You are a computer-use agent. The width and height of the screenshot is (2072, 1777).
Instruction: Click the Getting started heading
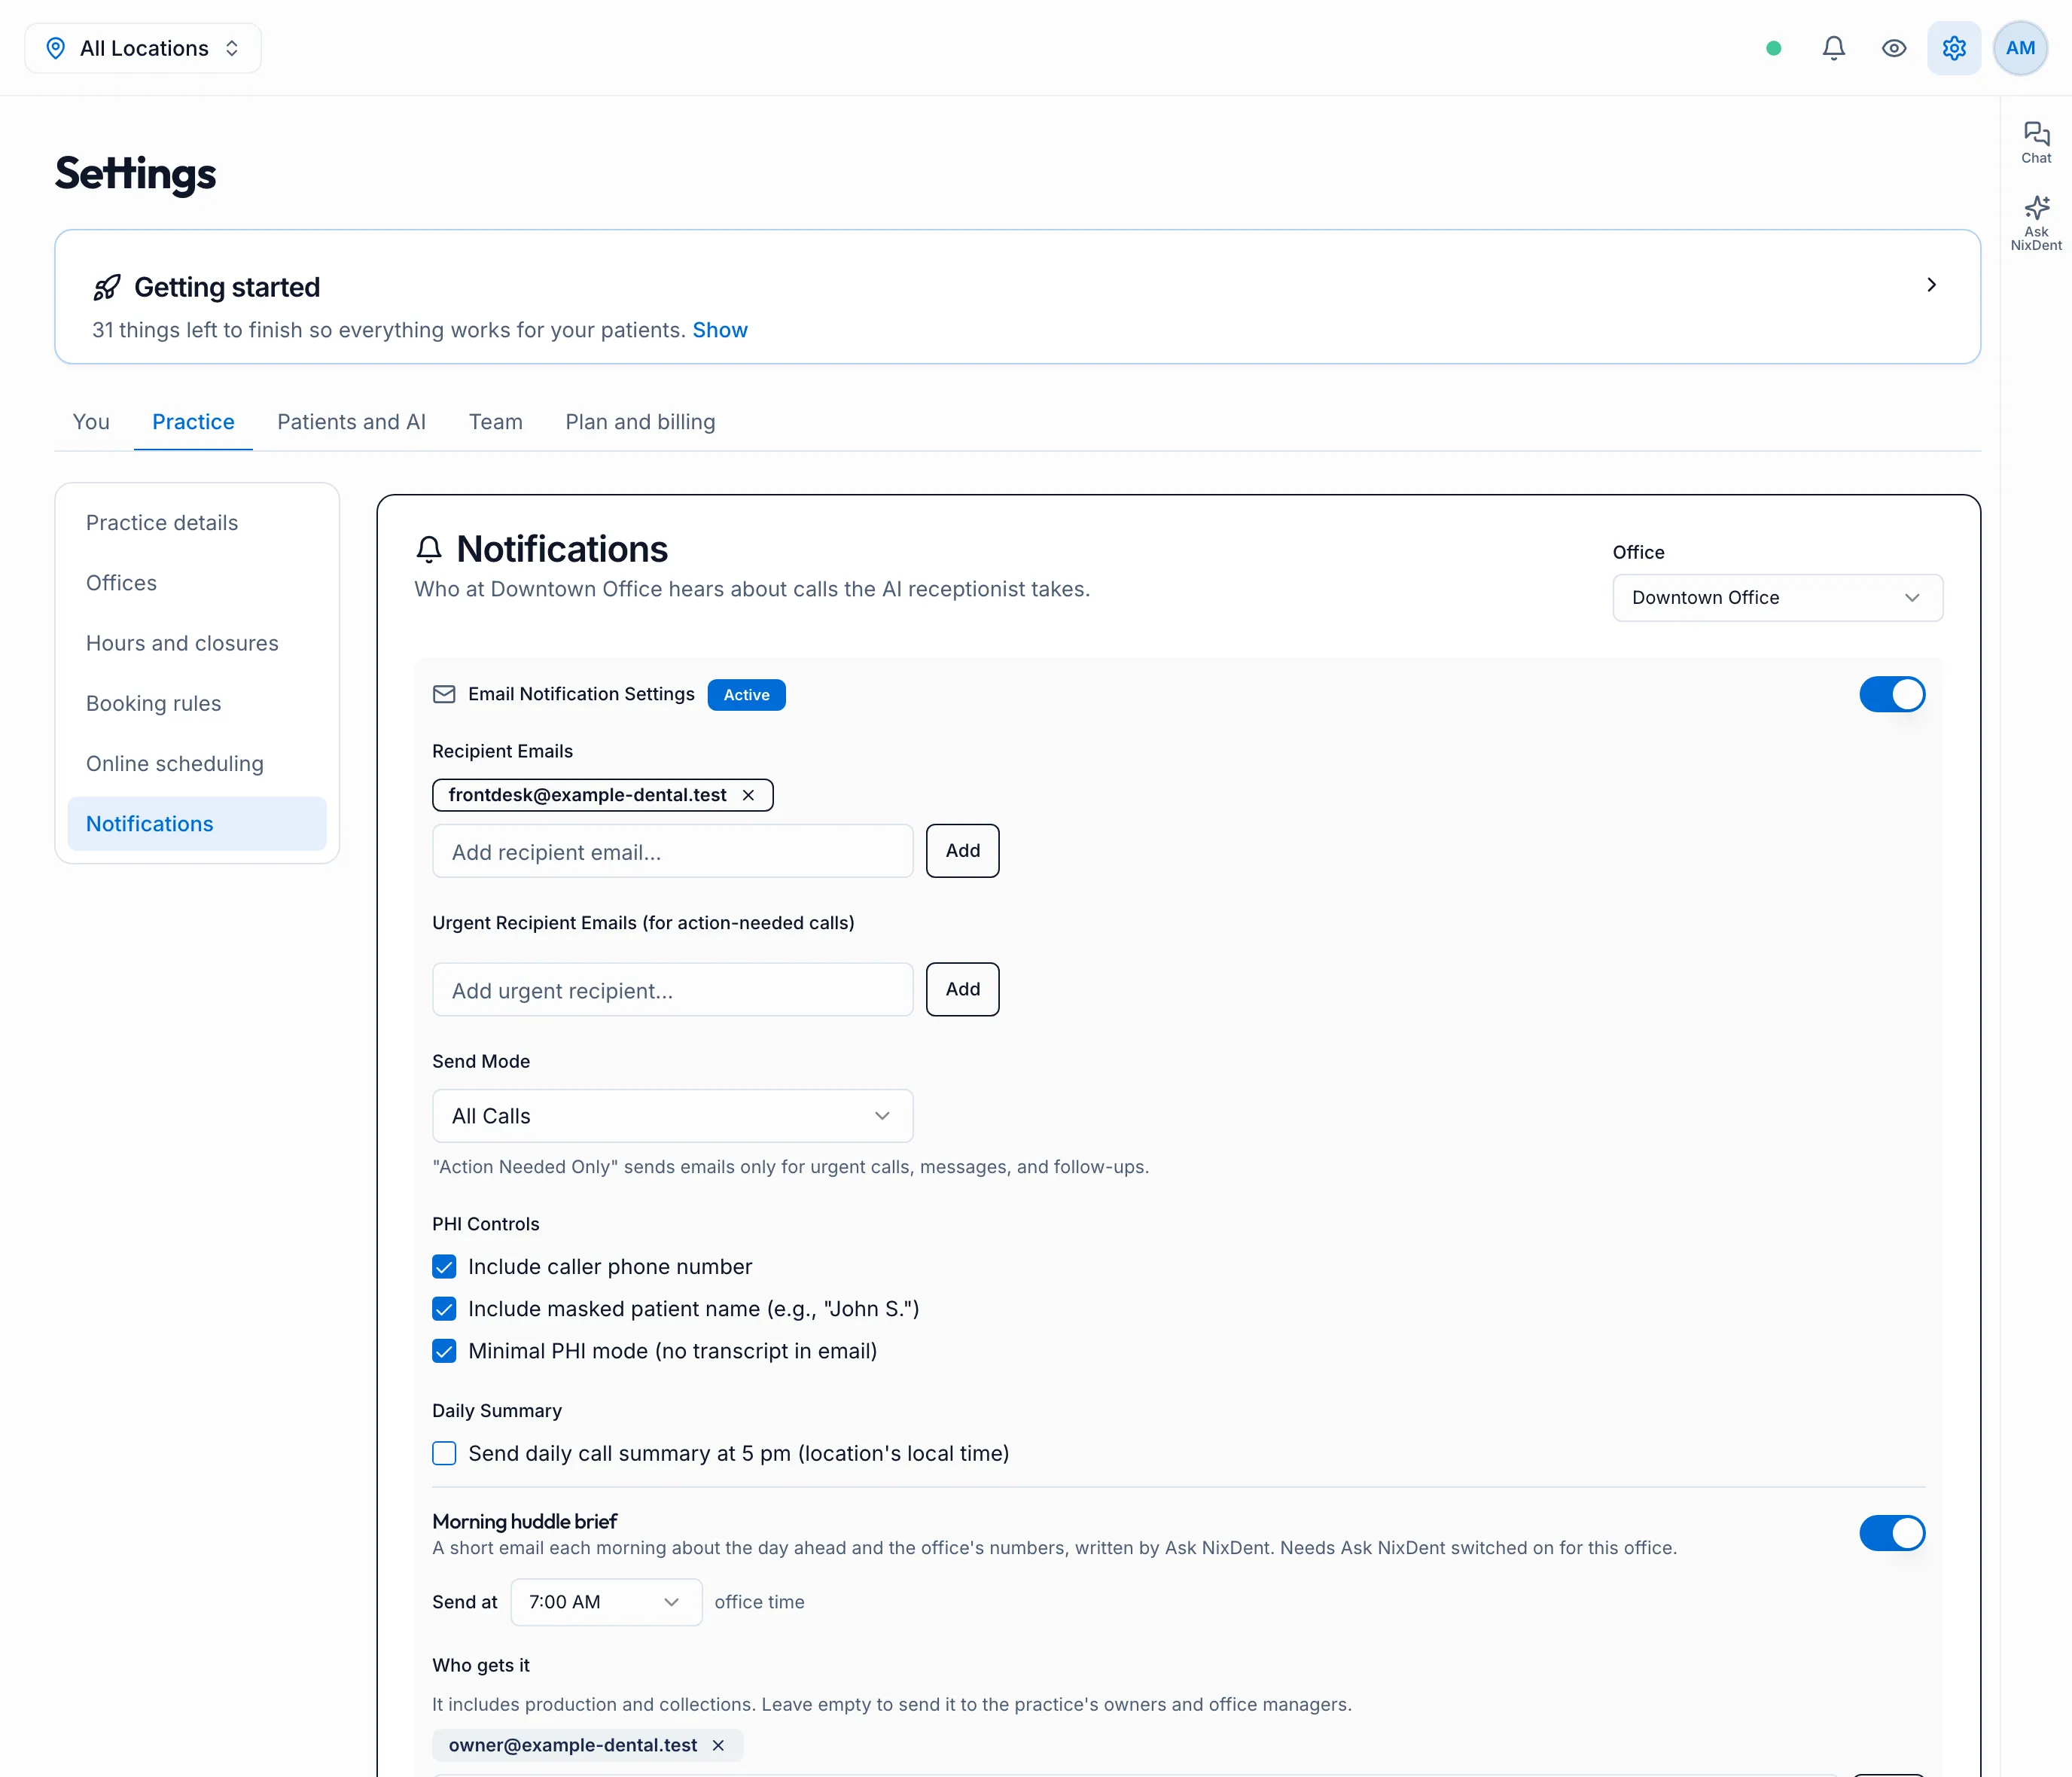[x=227, y=287]
